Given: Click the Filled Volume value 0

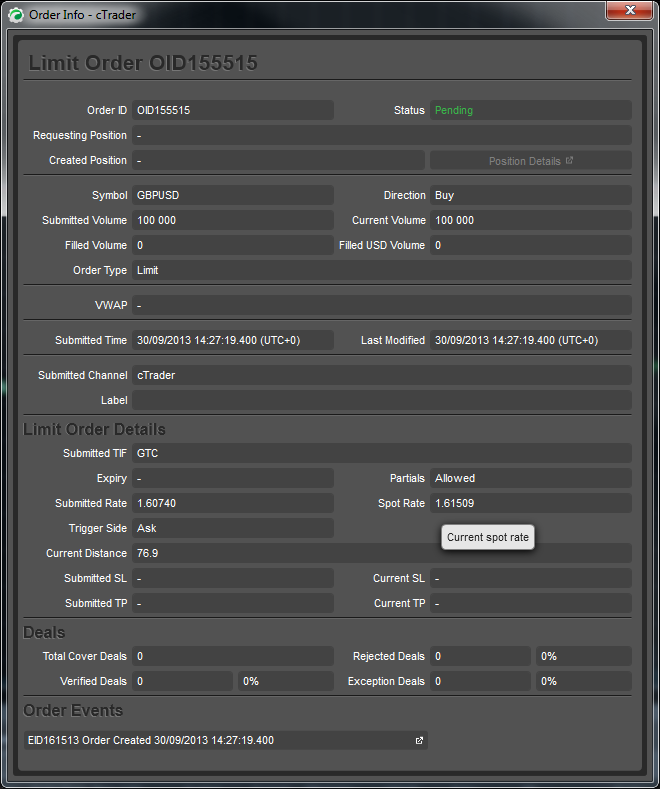Looking at the screenshot, I should [x=233, y=245].
